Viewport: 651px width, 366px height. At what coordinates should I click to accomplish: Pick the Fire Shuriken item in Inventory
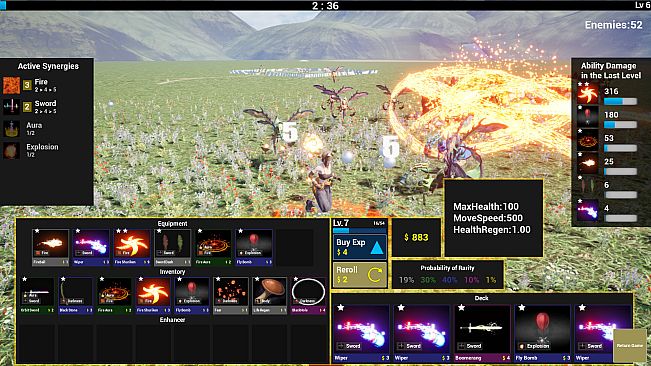[153, 295]
